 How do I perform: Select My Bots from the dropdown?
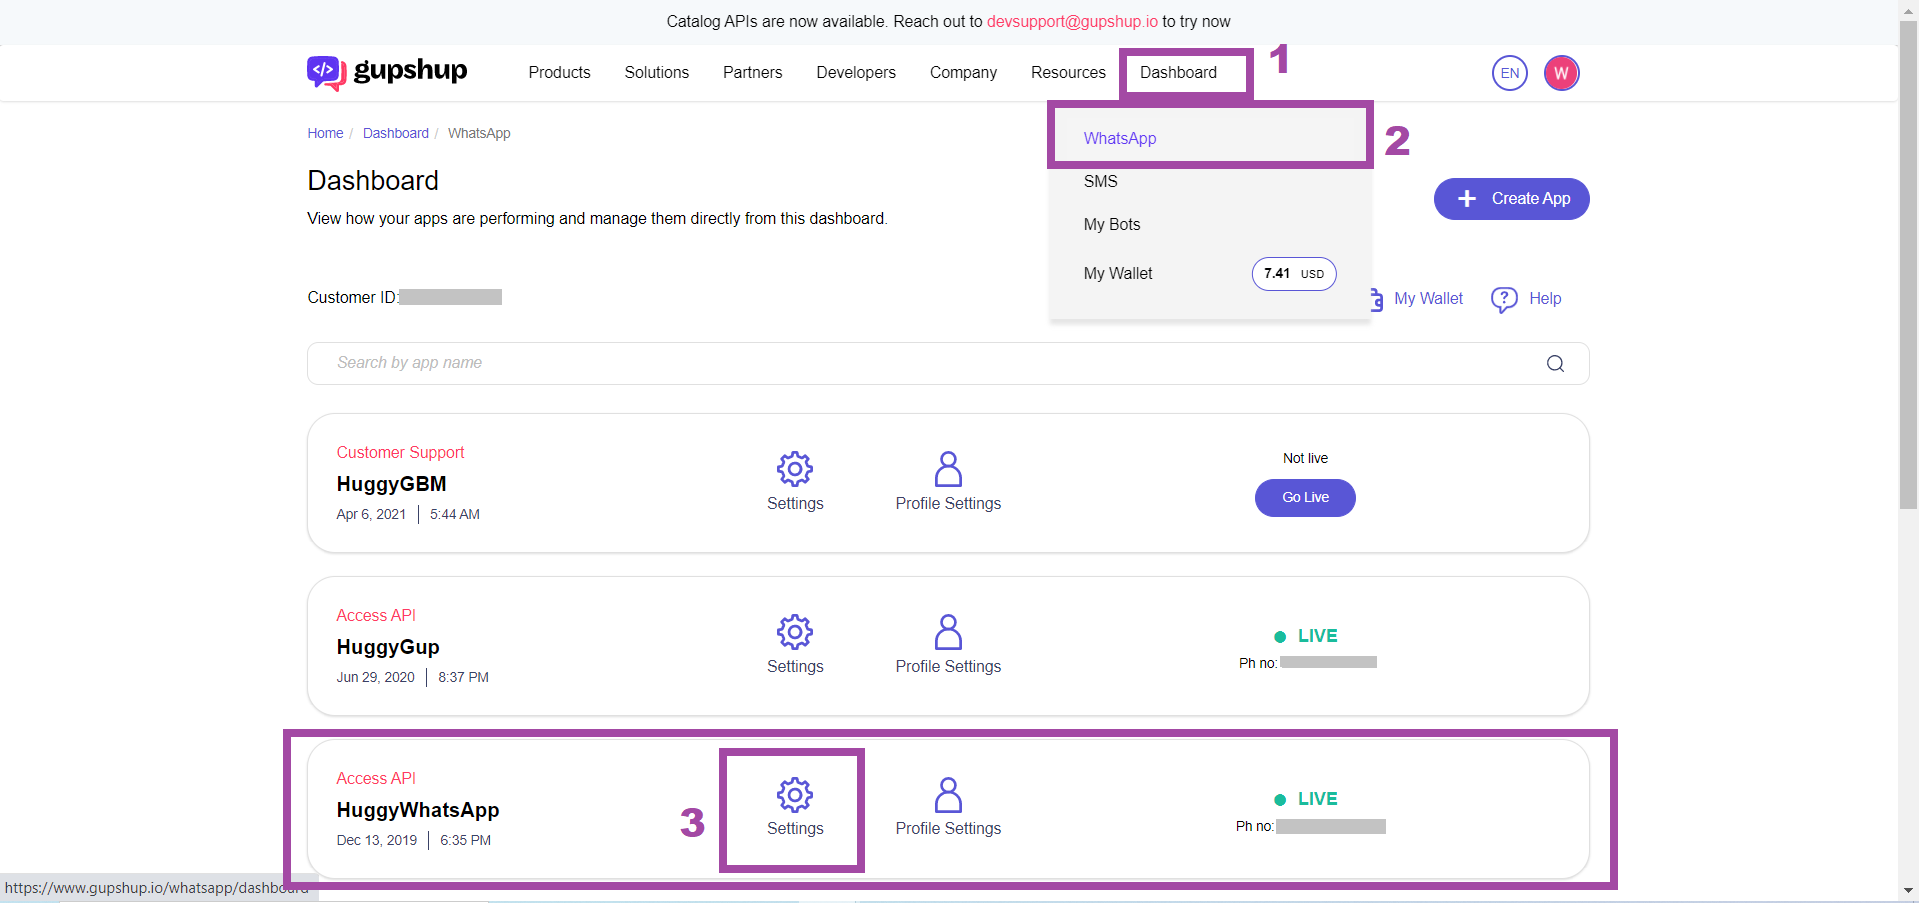[1112, 224]
